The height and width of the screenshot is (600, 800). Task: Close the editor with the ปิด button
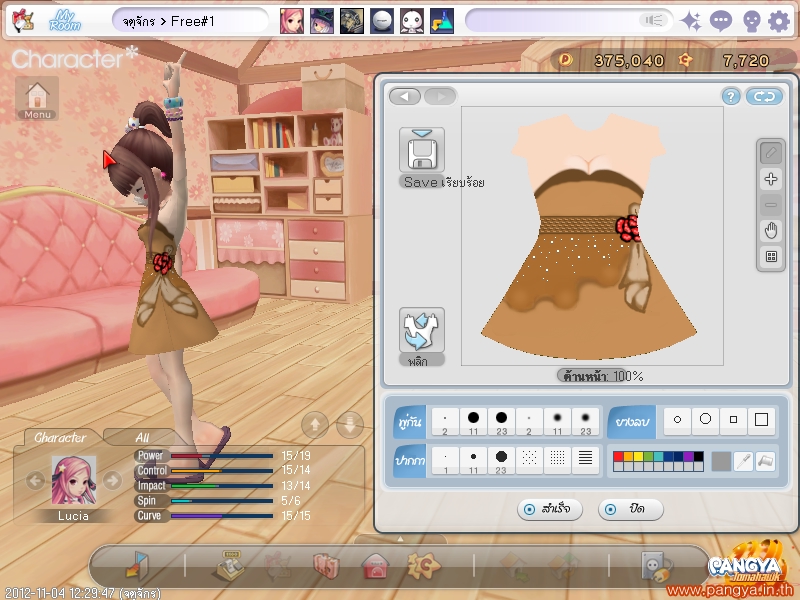pos(631,509)
